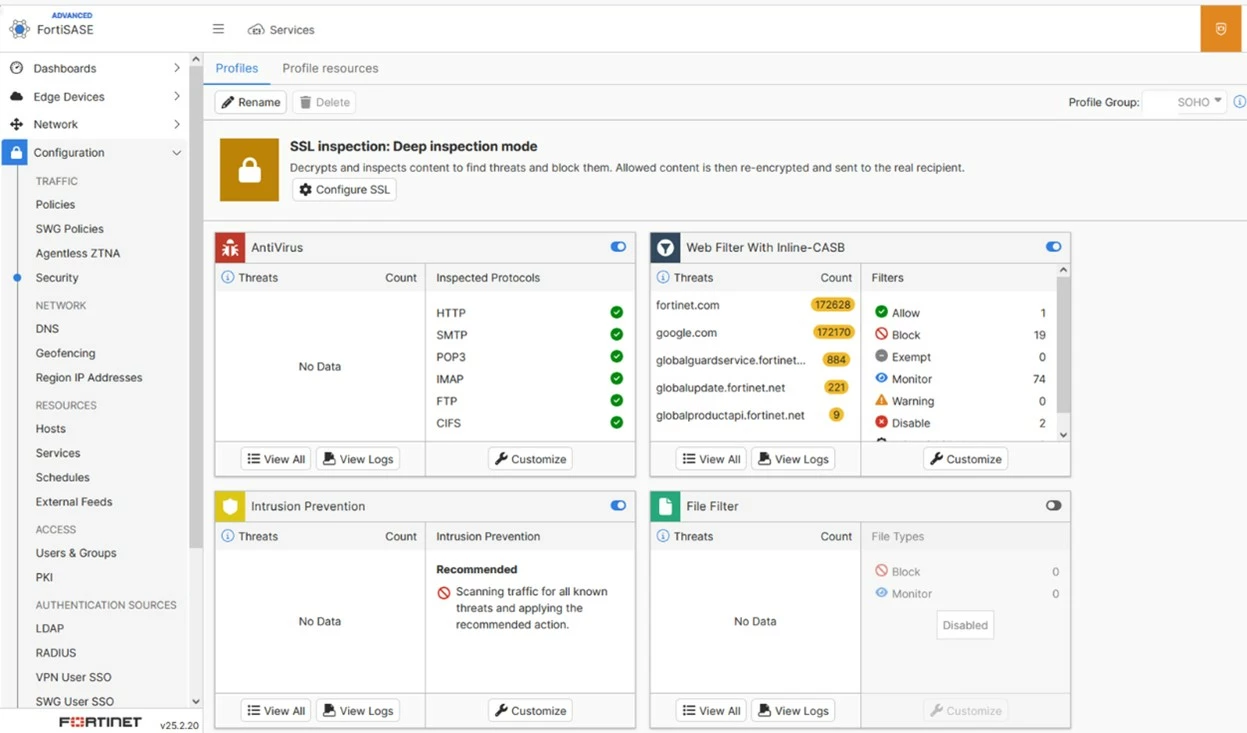The height and width of the screenshot is (733, 1247).
Task: Click View Logs in File Filter card
Action: click(x=793, y=711)
